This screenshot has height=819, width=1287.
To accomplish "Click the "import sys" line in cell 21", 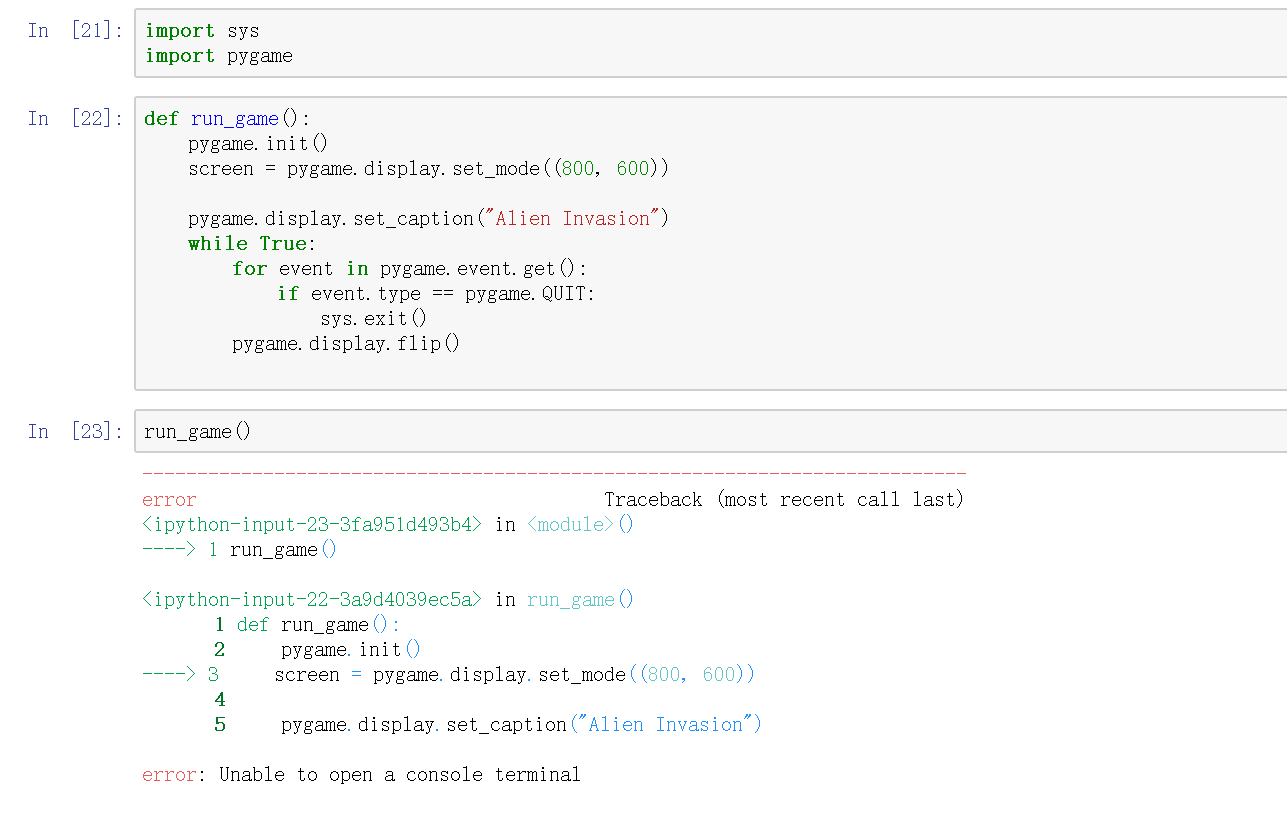I will (x=202, y=31).
